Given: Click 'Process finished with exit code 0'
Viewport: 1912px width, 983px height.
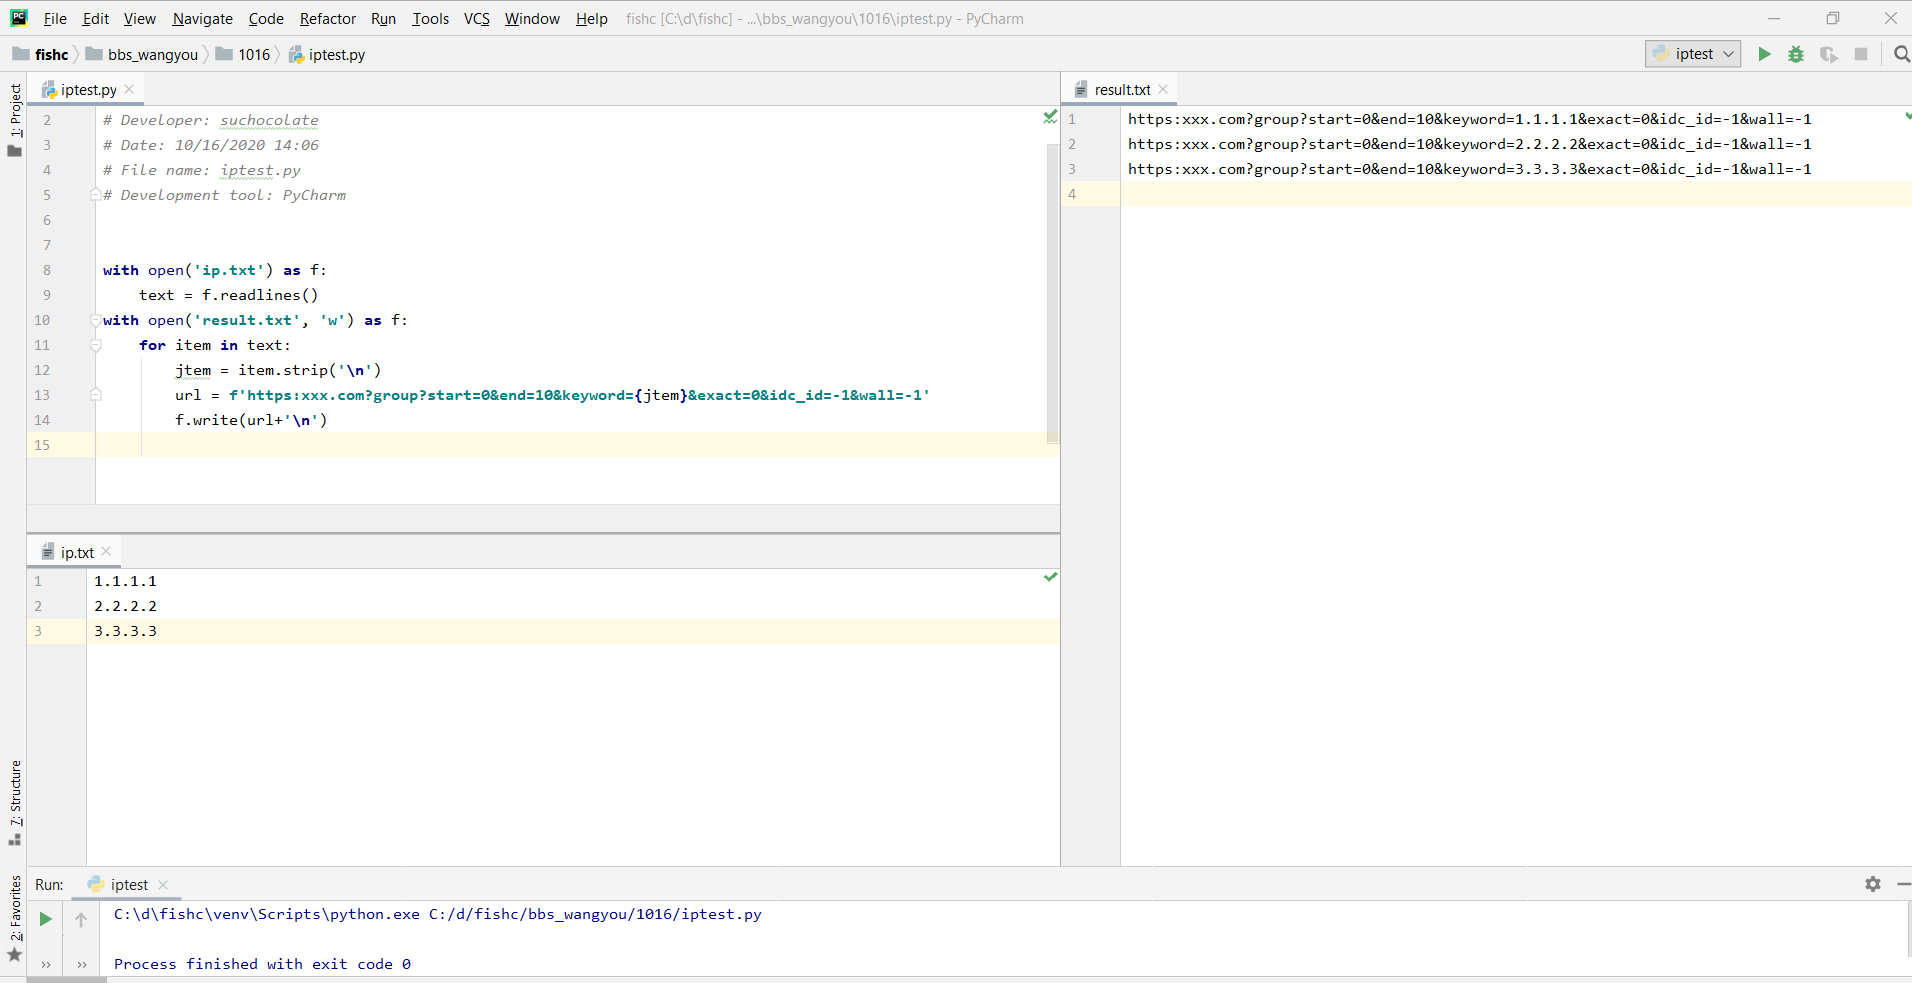Looking at the screenshot, I should tap(262, 964).
